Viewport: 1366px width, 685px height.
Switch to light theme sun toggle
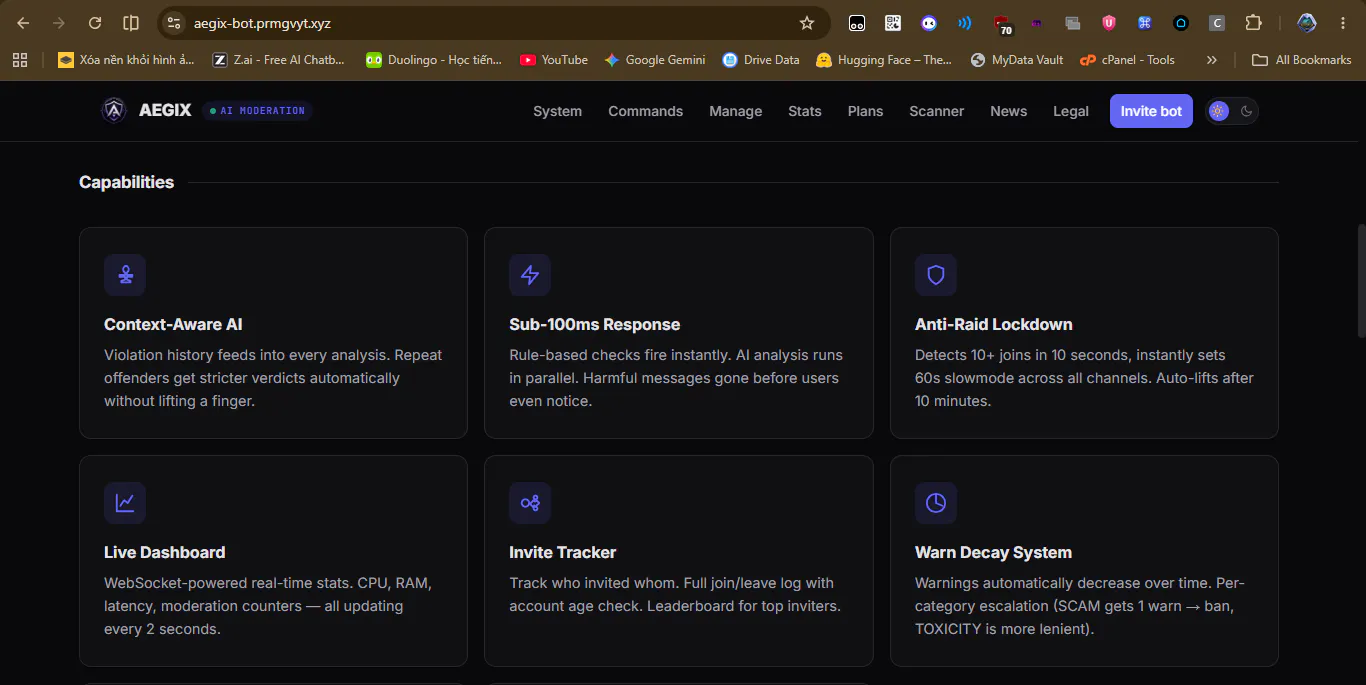coord(1218,111)
